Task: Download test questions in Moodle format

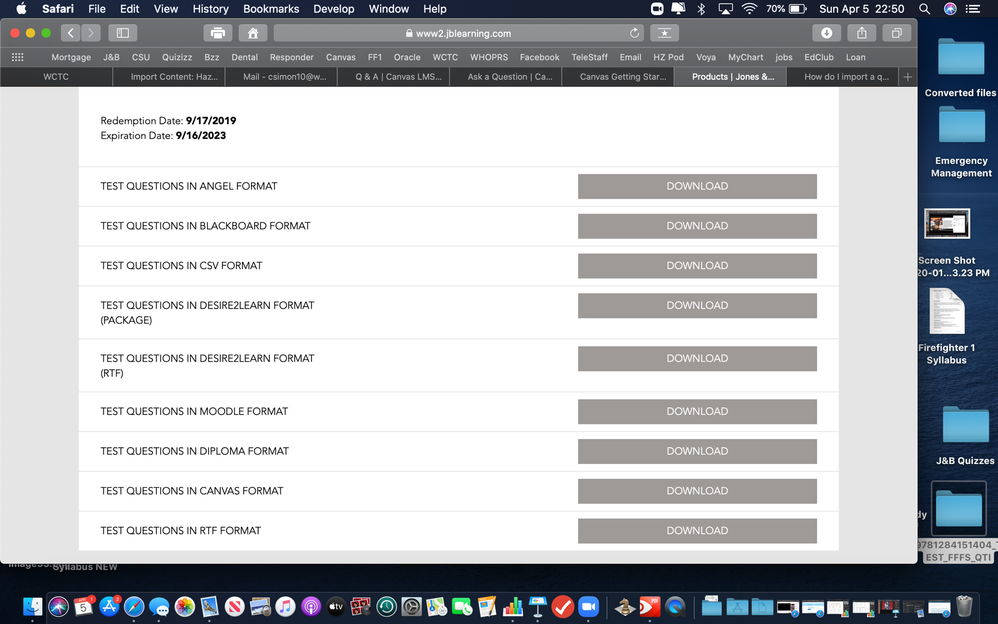Action: click(x=697, y=411)
